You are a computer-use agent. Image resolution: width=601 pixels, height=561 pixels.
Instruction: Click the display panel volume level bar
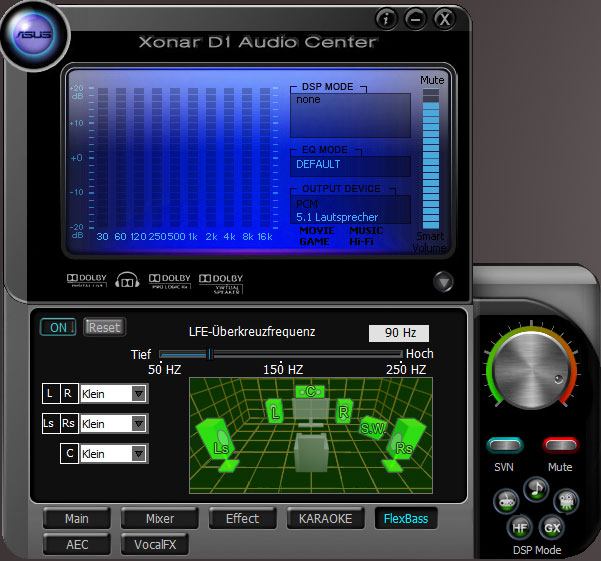click(431, 159)
